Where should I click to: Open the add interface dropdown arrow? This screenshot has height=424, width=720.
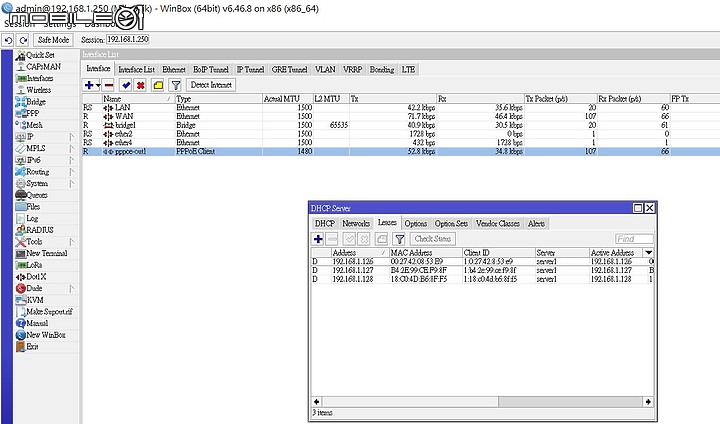[x=98, y=85]
